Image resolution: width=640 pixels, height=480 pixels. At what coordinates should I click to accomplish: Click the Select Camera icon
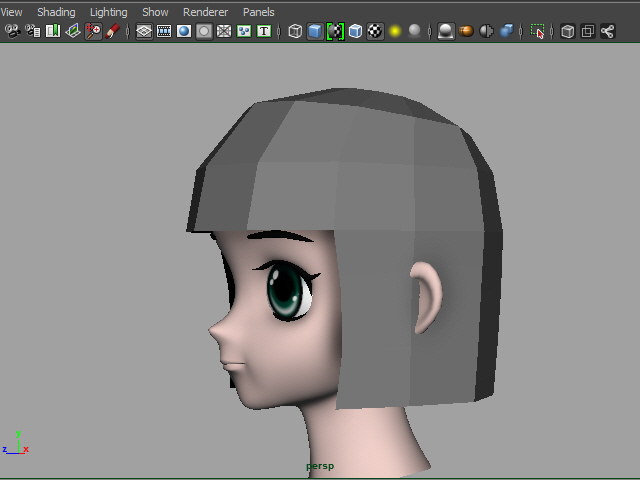click(12, 31)
